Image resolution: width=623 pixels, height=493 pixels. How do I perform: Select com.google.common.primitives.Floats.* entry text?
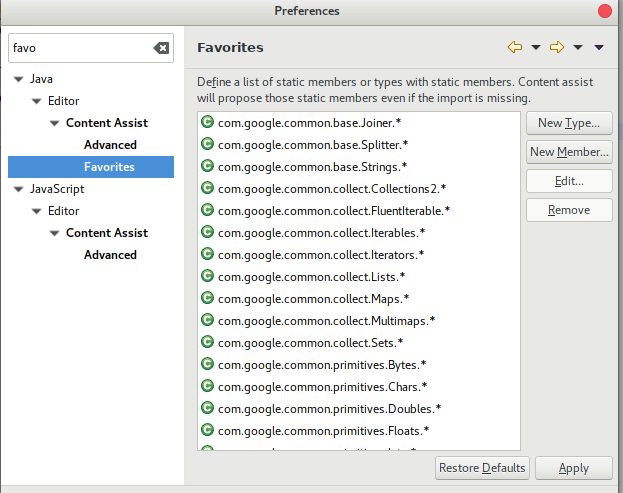323,431
